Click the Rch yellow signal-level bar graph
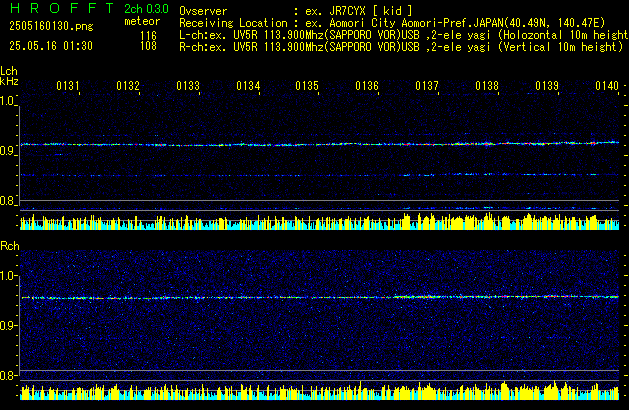The image size is (629, 410). (x=320, y=391)
